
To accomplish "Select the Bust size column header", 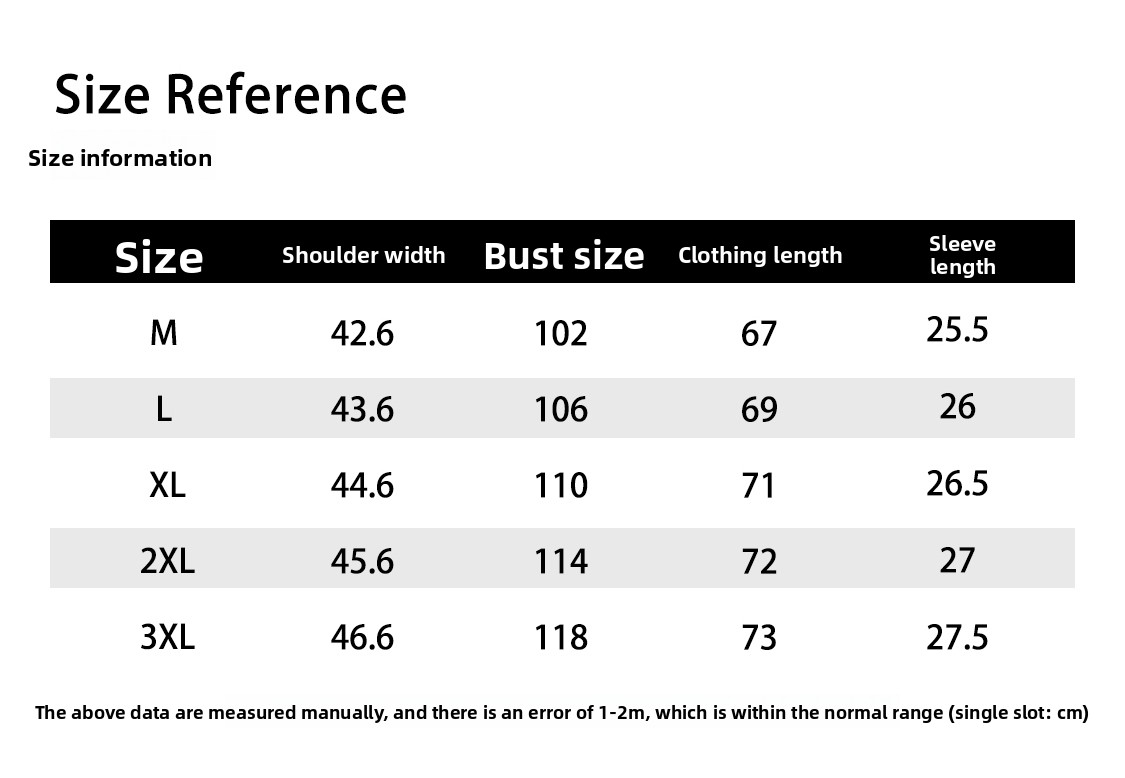I will (x=564, y=255).
